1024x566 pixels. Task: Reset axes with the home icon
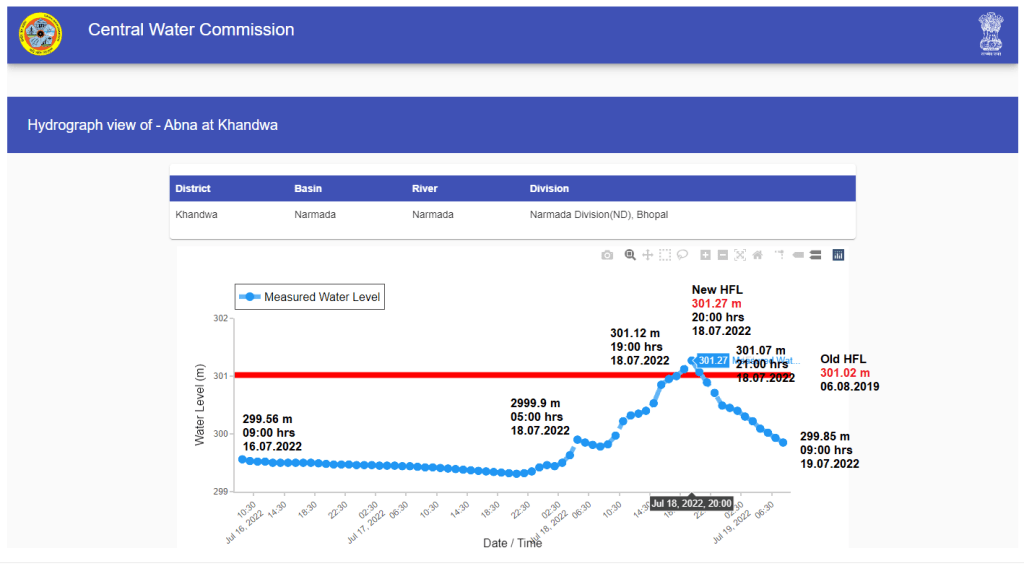pyautogui.click(x=757, y=255)
